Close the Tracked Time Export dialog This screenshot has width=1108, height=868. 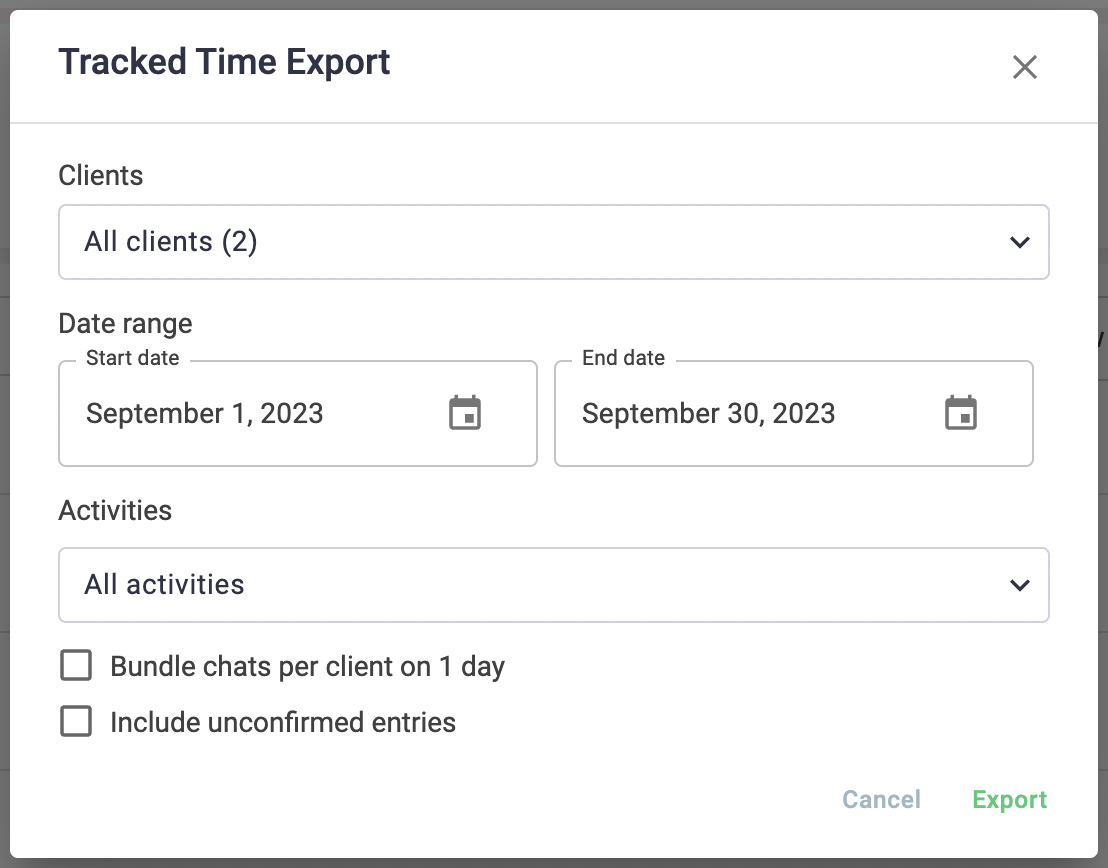click(1024, 67)
